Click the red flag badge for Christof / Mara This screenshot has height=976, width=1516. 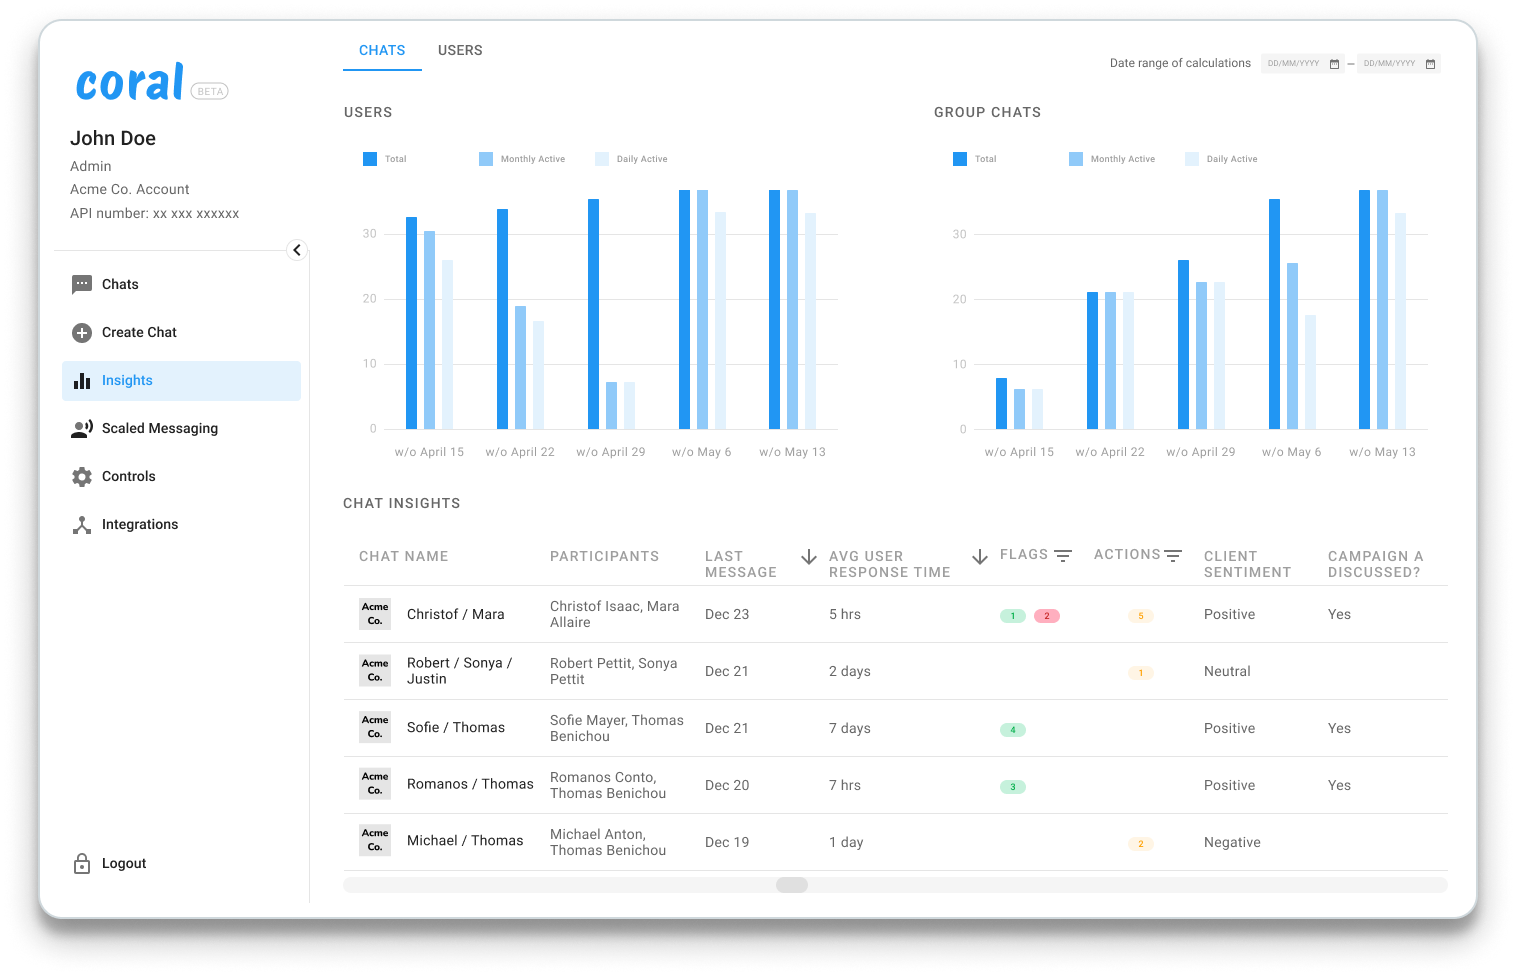pyautogui.click(x=1047, y=616)
